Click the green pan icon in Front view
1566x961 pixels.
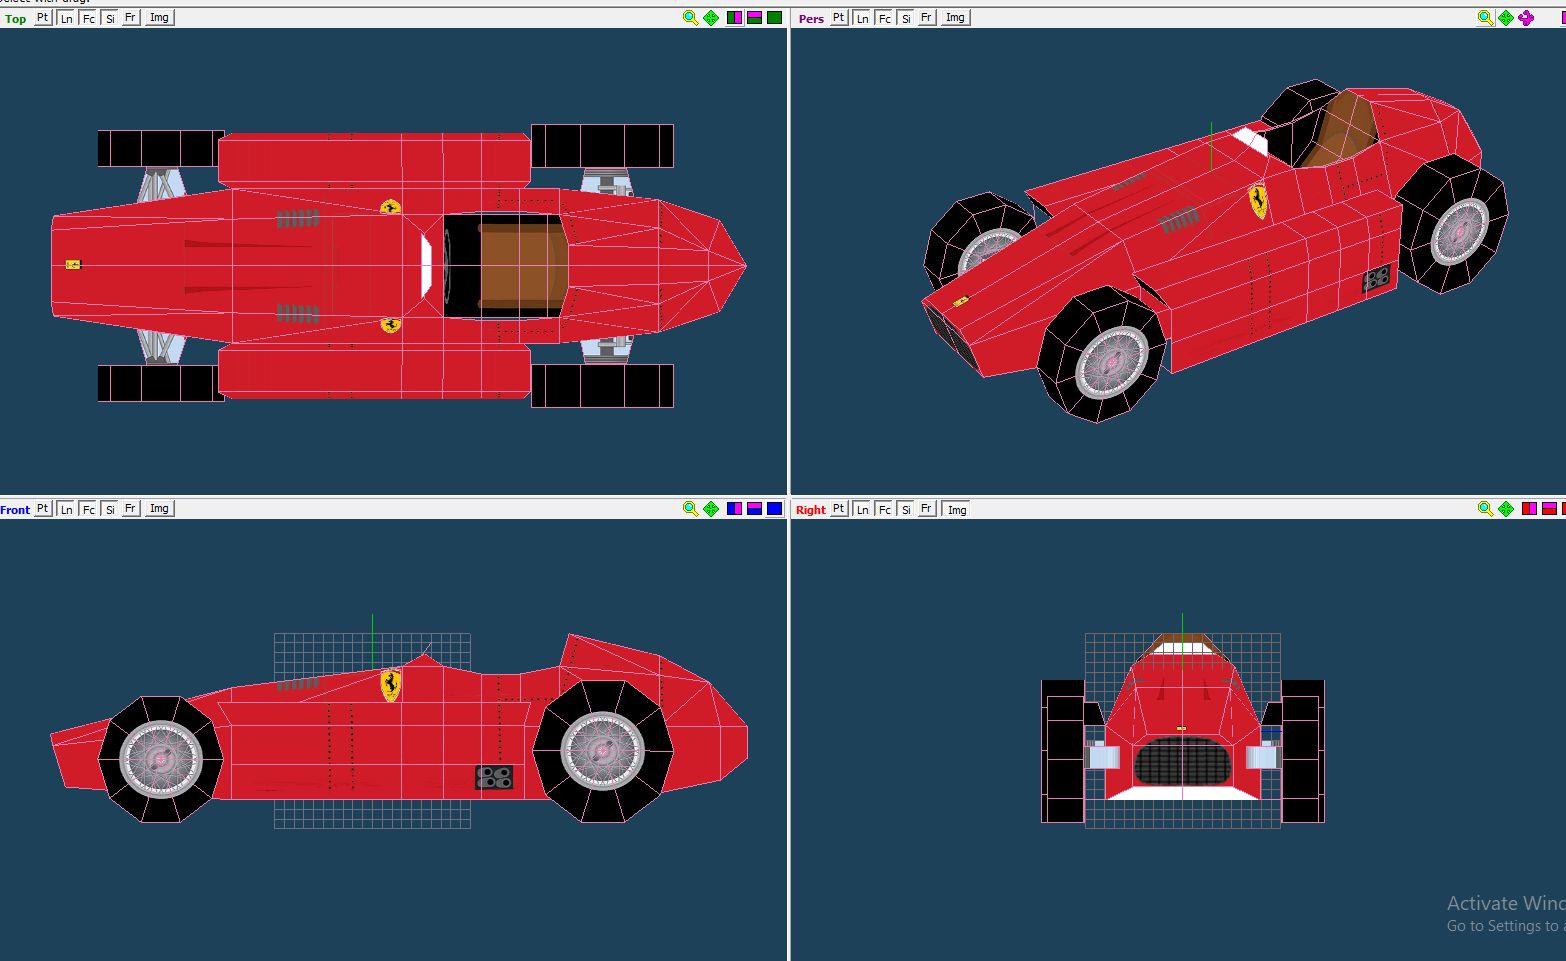[711, 509]
